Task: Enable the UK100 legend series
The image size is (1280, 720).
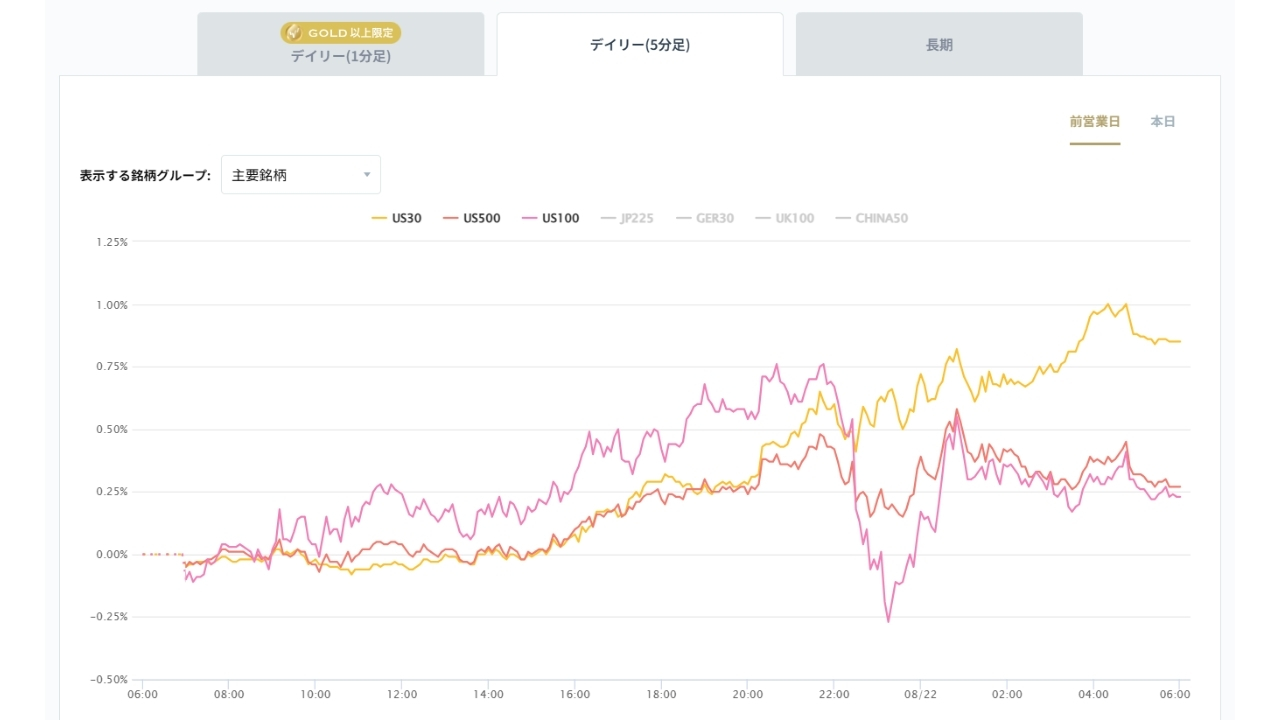Action: (x=785, y=218)
